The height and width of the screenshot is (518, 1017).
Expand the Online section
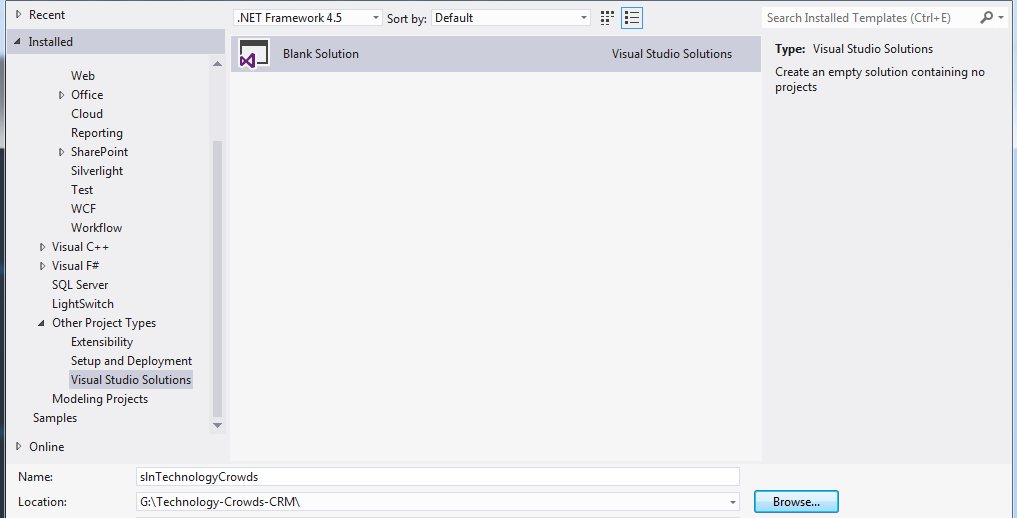(19, 446)
